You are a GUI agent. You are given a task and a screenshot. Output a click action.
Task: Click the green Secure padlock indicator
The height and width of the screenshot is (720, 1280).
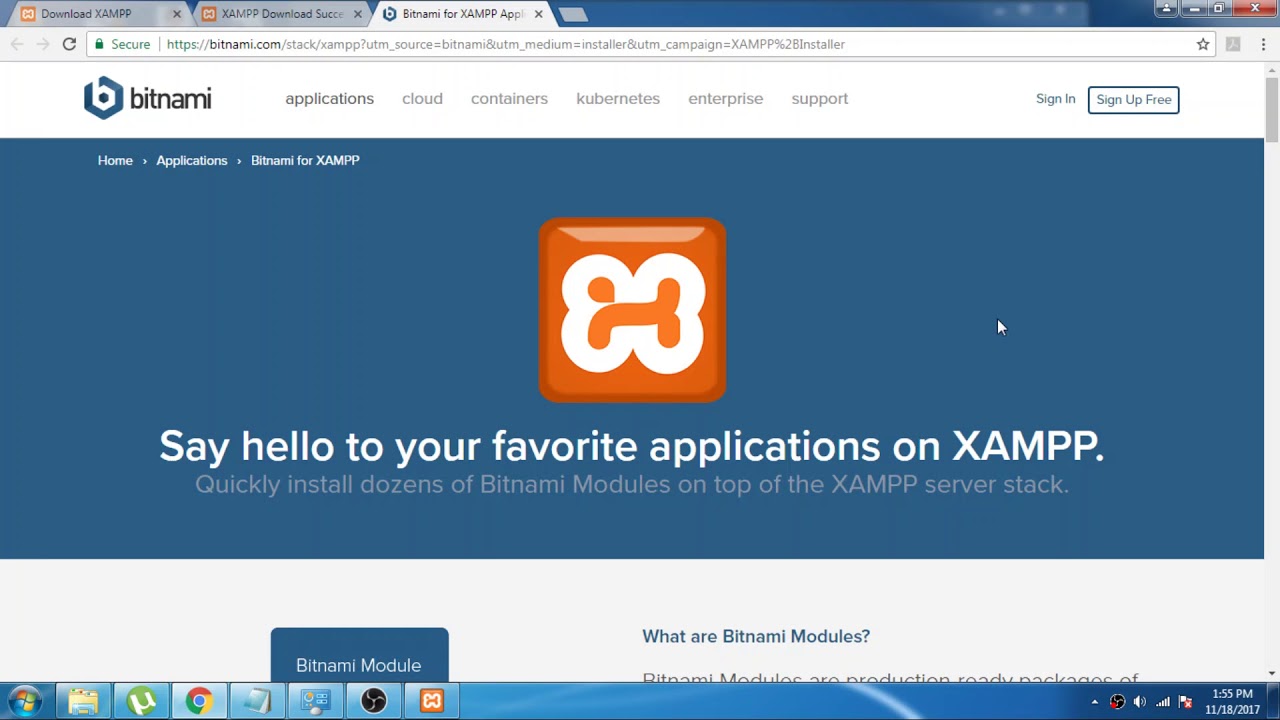pyautogui.click(x=122, y=44)
